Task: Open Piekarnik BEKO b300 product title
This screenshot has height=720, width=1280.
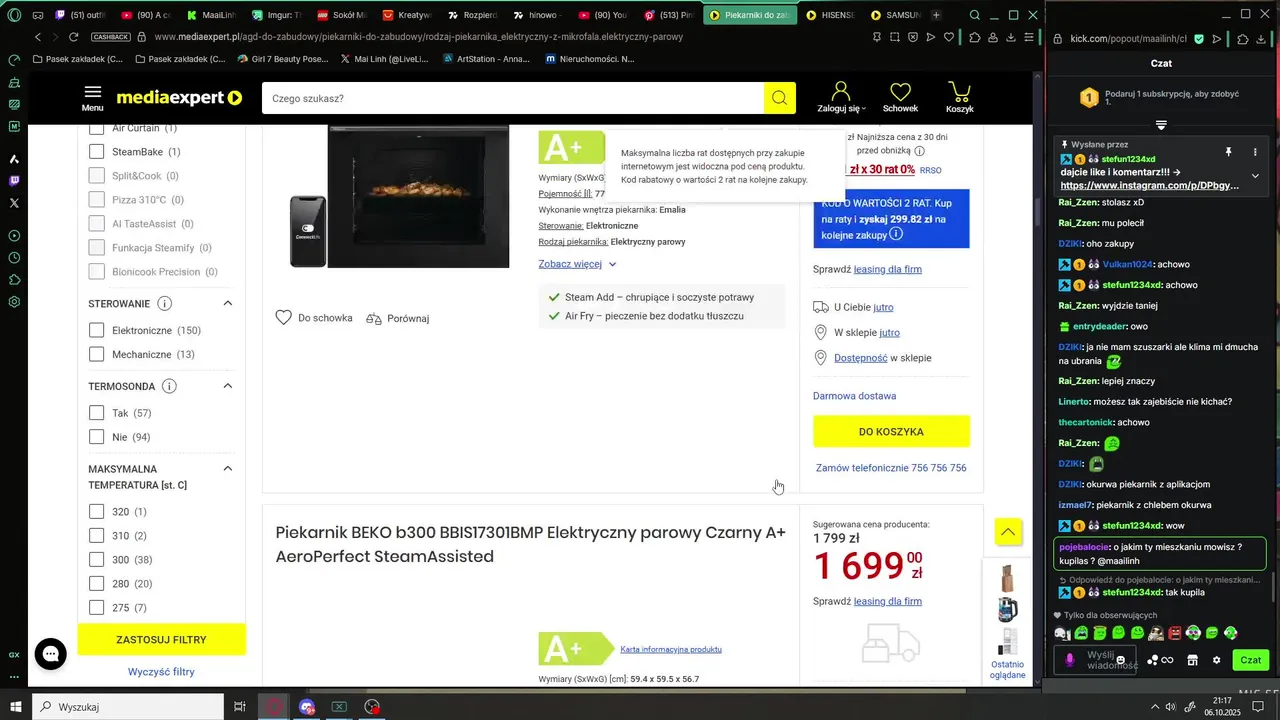Action: 531,544
